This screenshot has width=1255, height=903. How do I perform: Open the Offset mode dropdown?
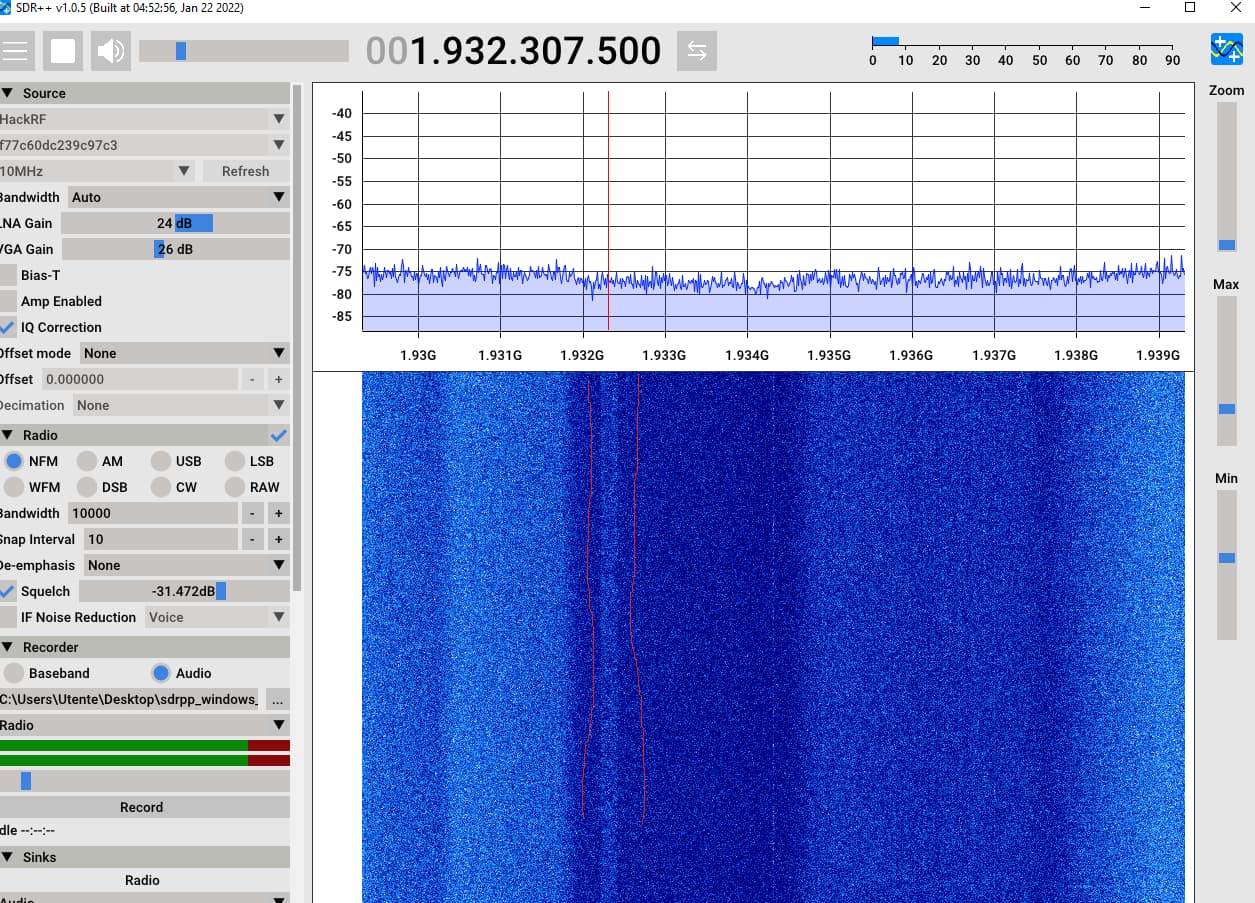click(184, 353)
